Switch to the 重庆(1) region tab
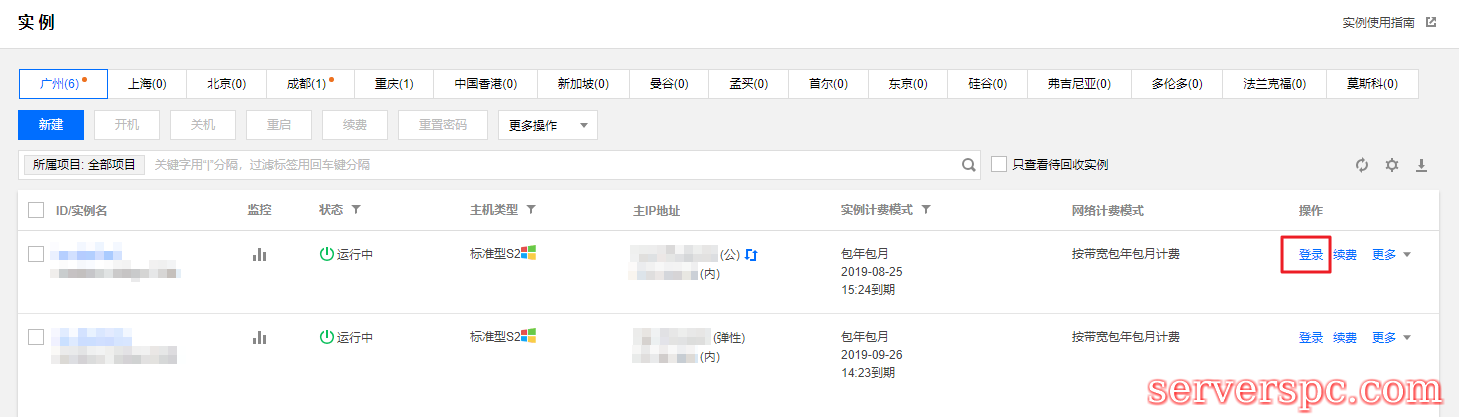 pyautogui.click(x=394, y=84)
